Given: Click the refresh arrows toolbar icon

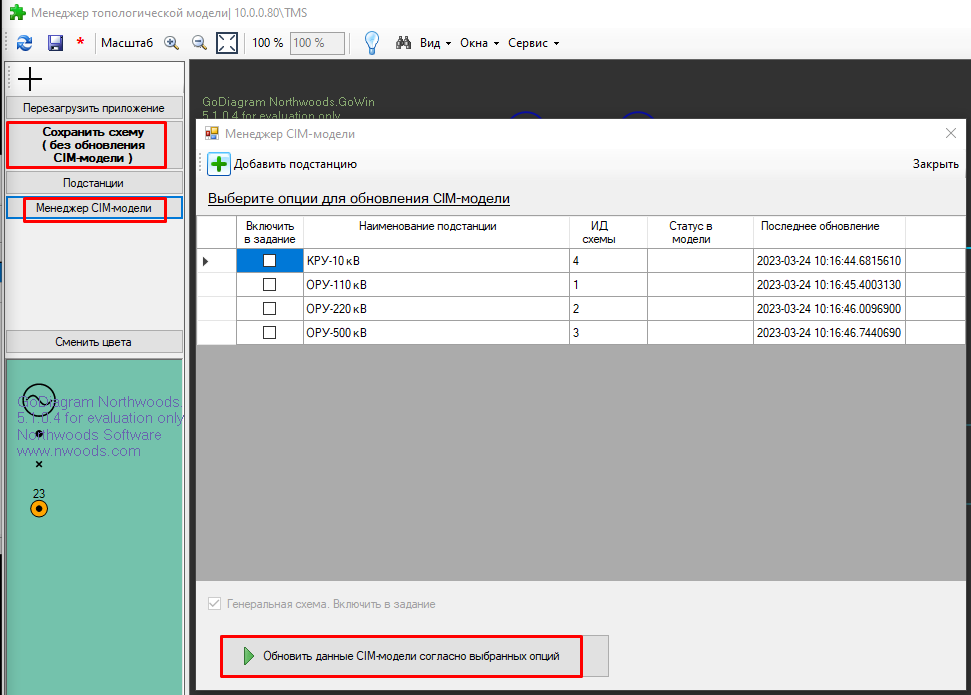Looking at the screenshot, I should (25, 43).
